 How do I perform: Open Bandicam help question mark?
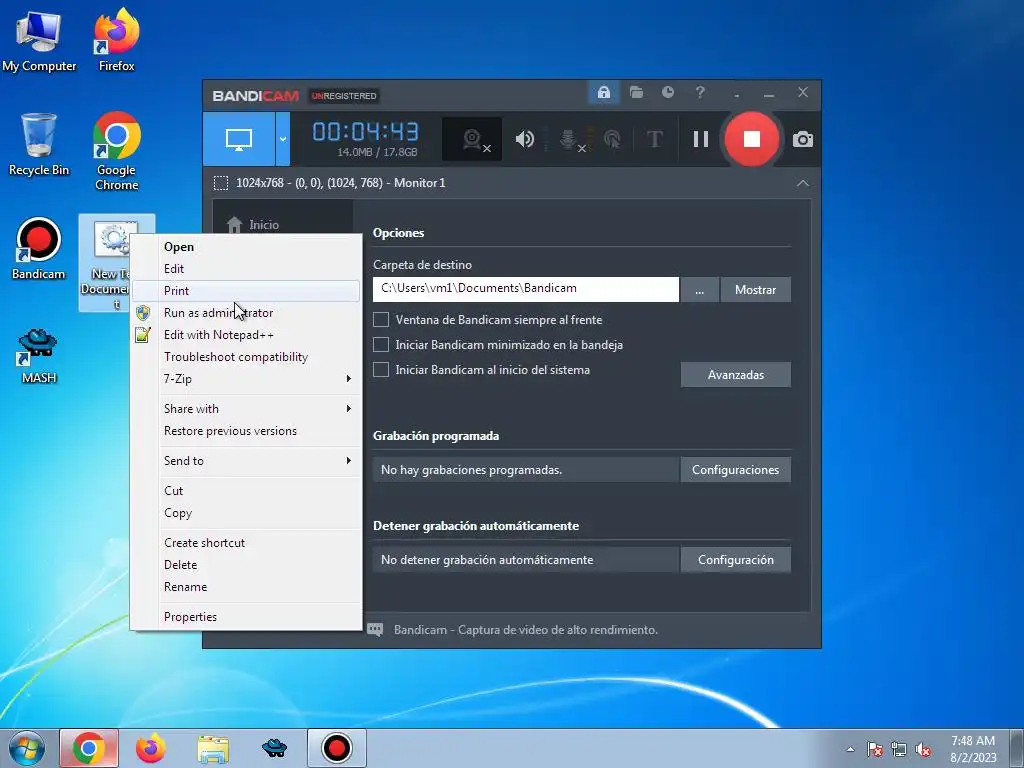[700, 93]
